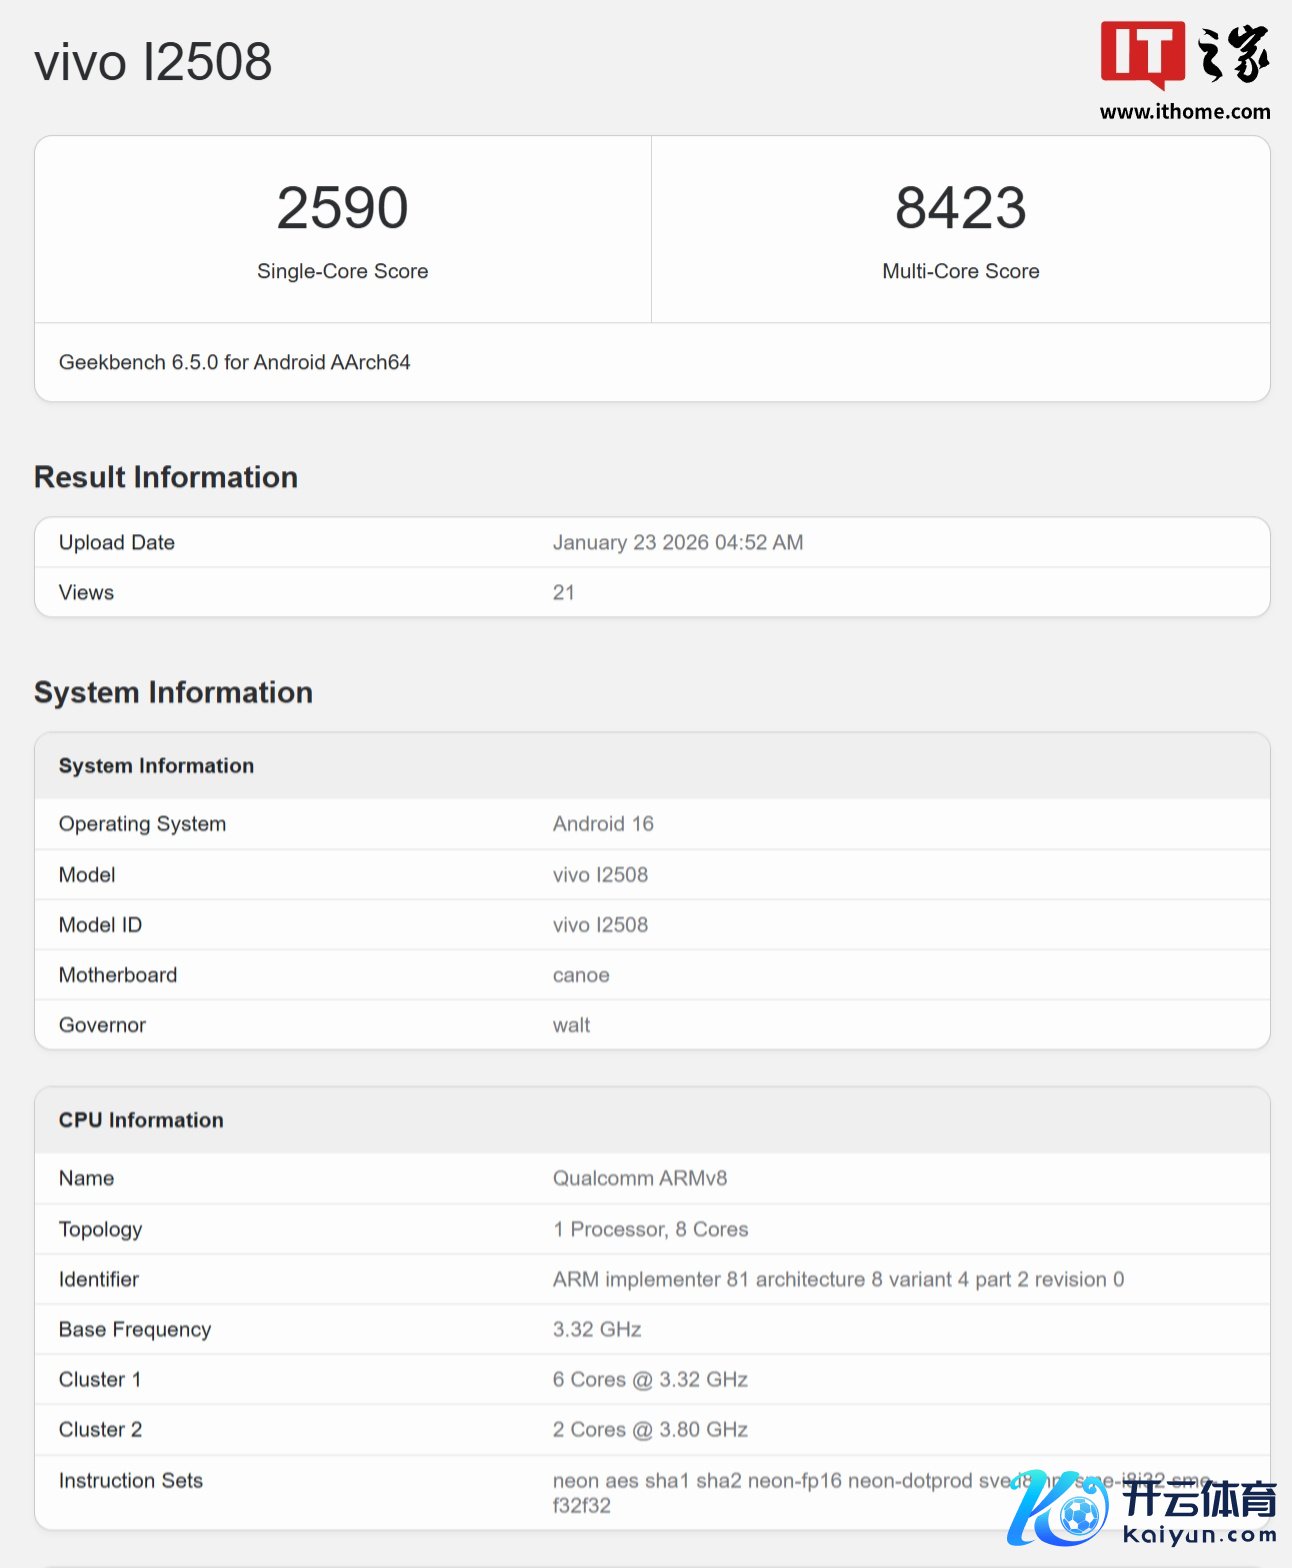Image resolution: width=1292 pixels, height=1568 pixels.
Task: Click the Motherboard value canoe
Action: click(x=581, y=975)
